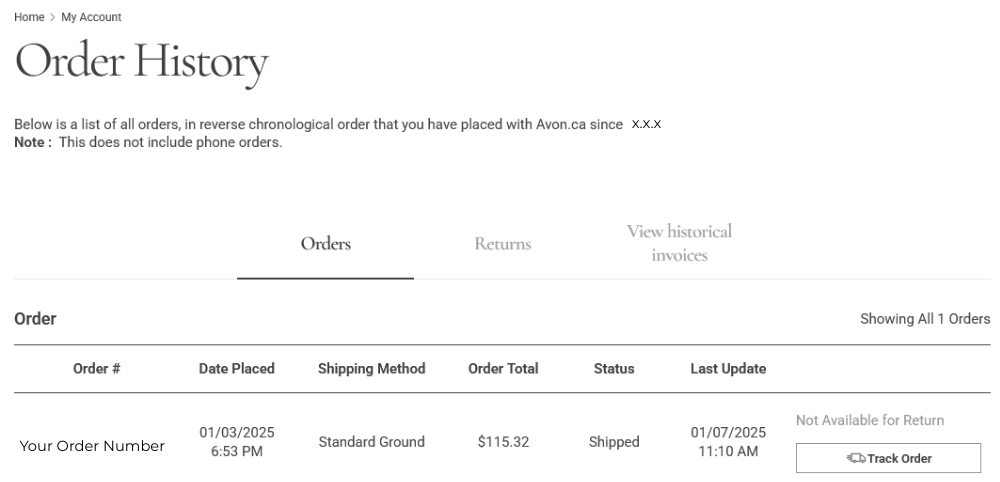This screenshot has height=482, width=1000.
Task: Click the Last Update column header
Action: pyautogui.click(x=728, y=369)
